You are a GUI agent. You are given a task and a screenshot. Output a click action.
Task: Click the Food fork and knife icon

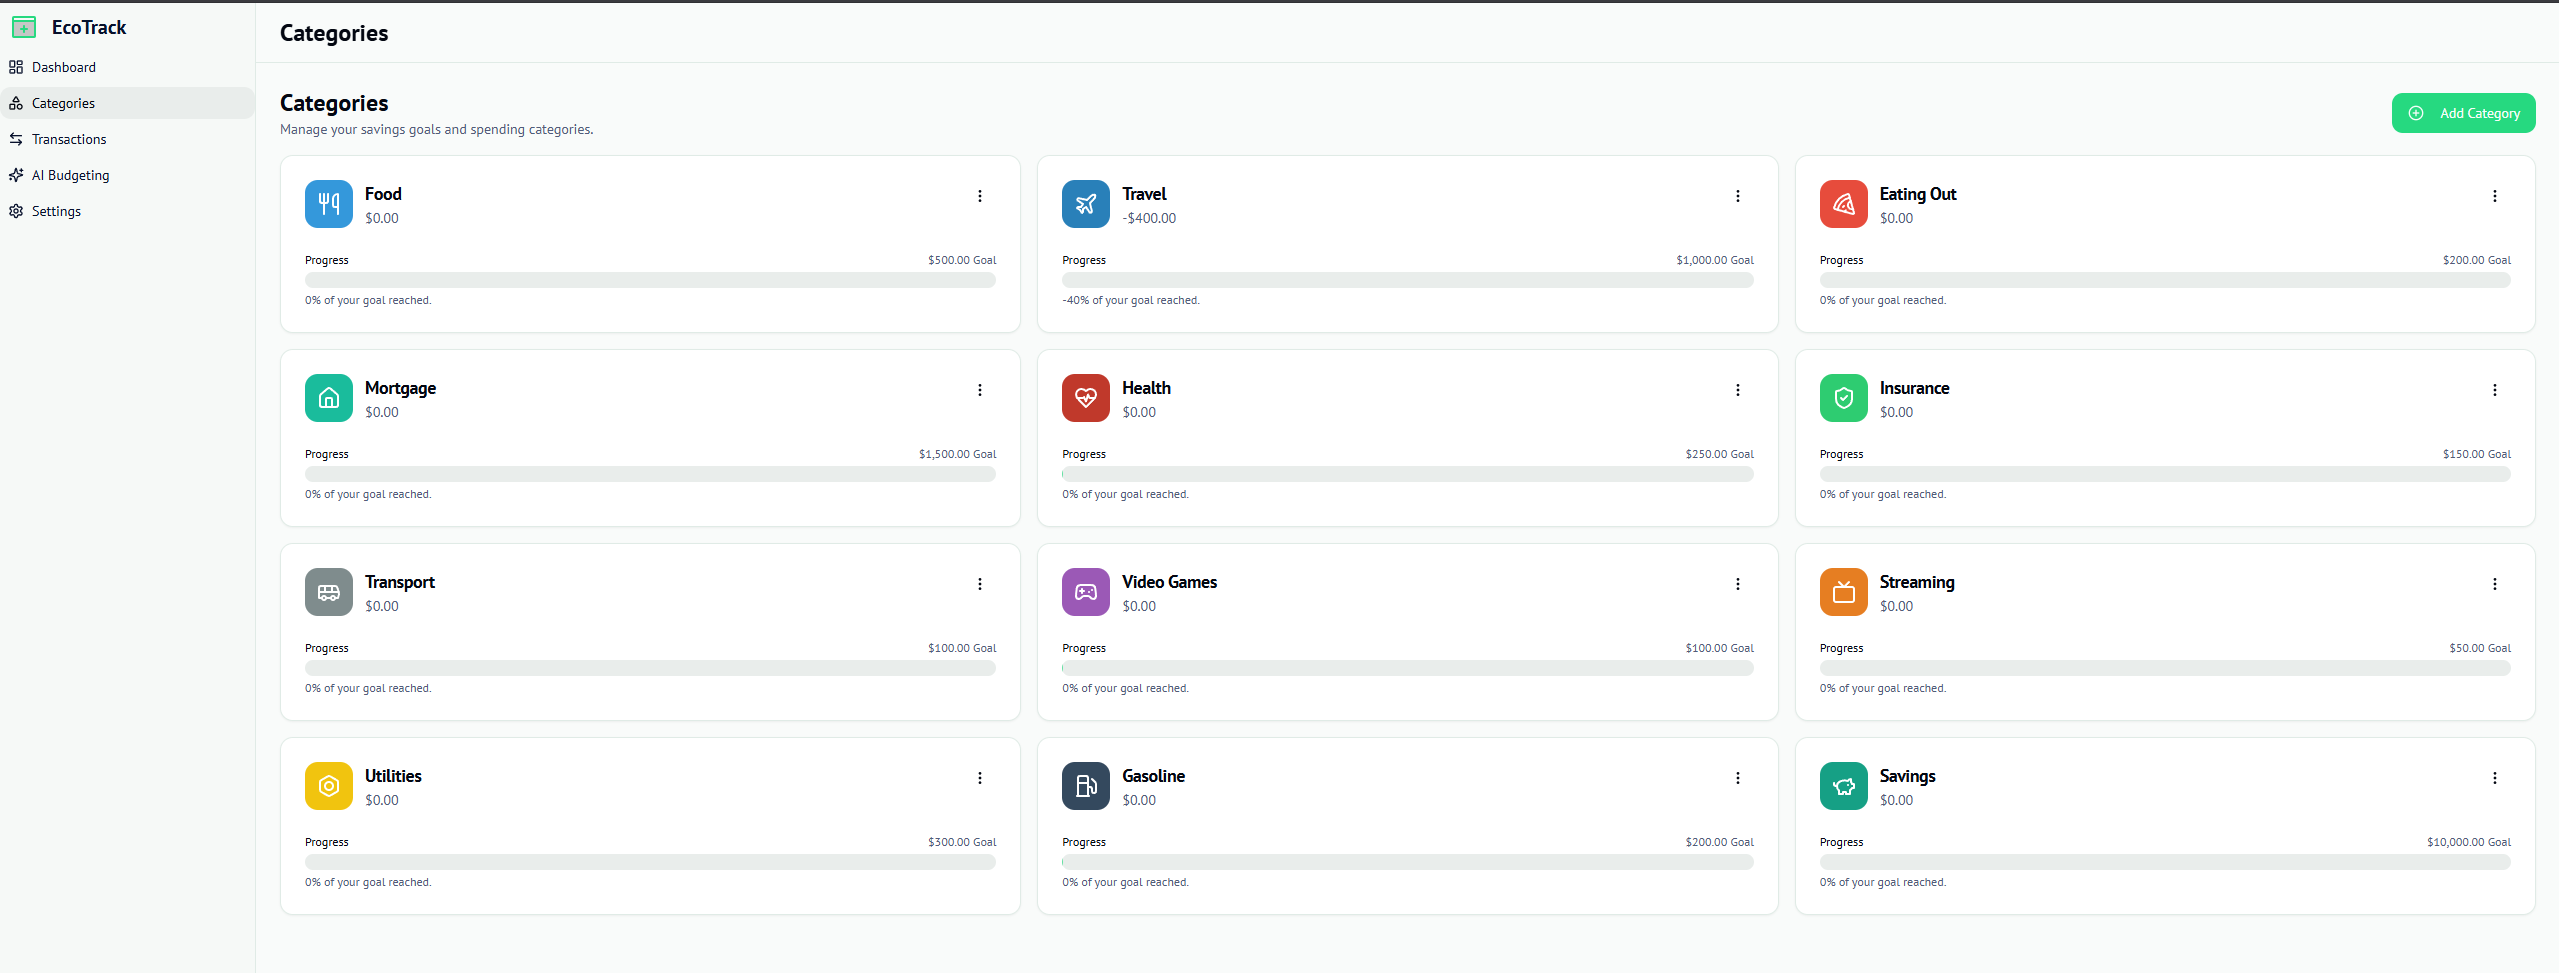click(328, 204)
